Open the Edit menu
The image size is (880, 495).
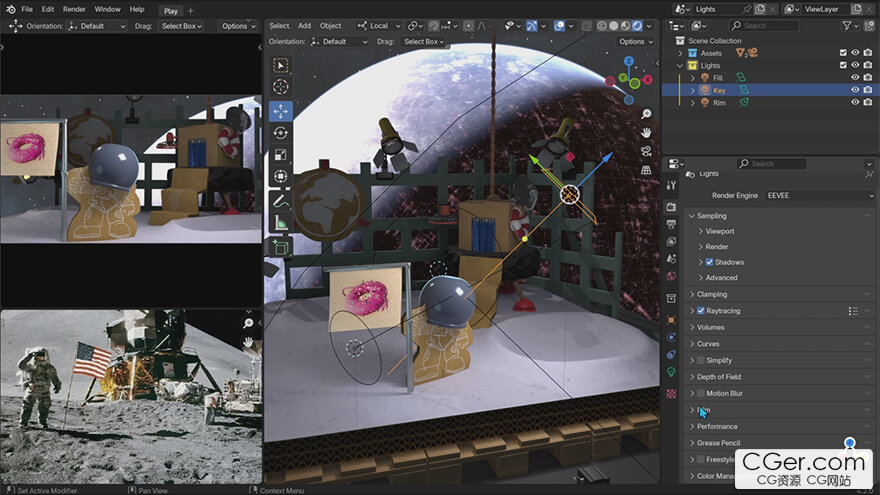click(48, 10)
